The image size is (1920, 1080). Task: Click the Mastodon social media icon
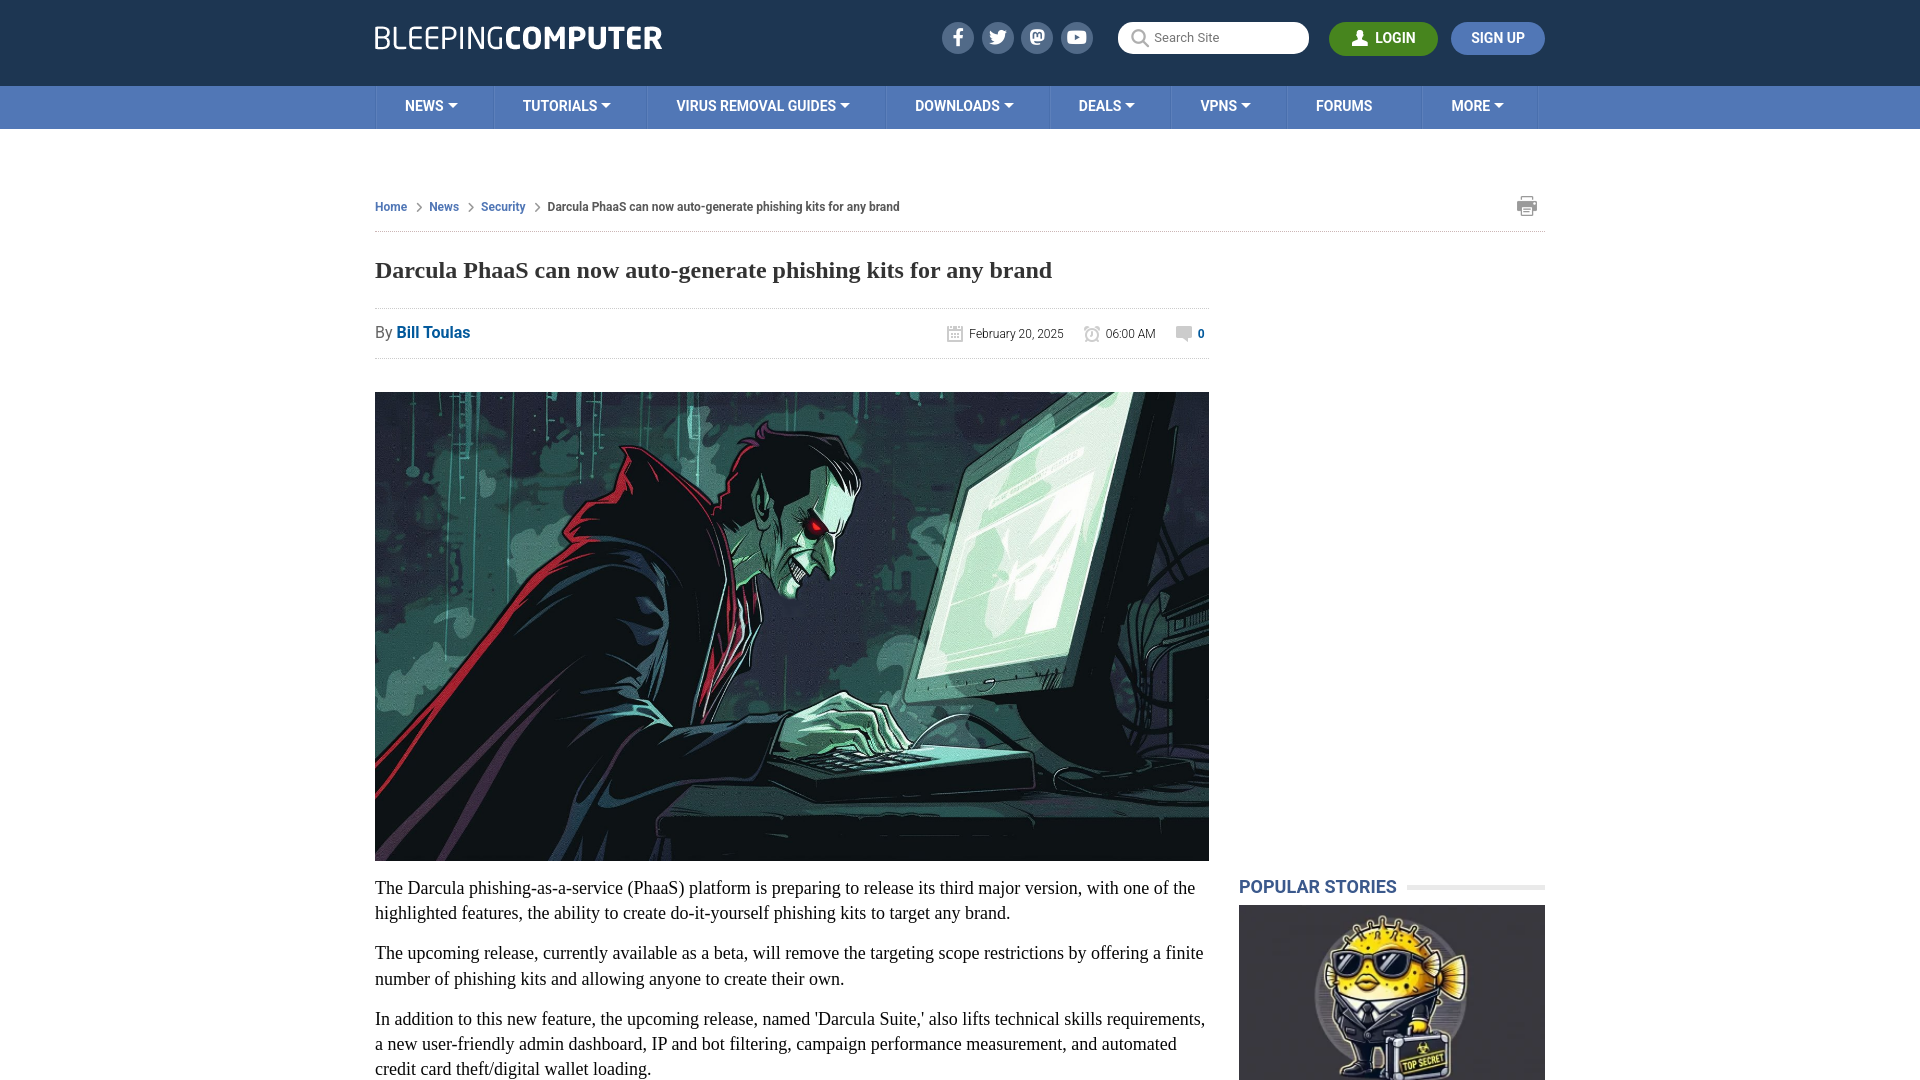(x=1036, y=37)
